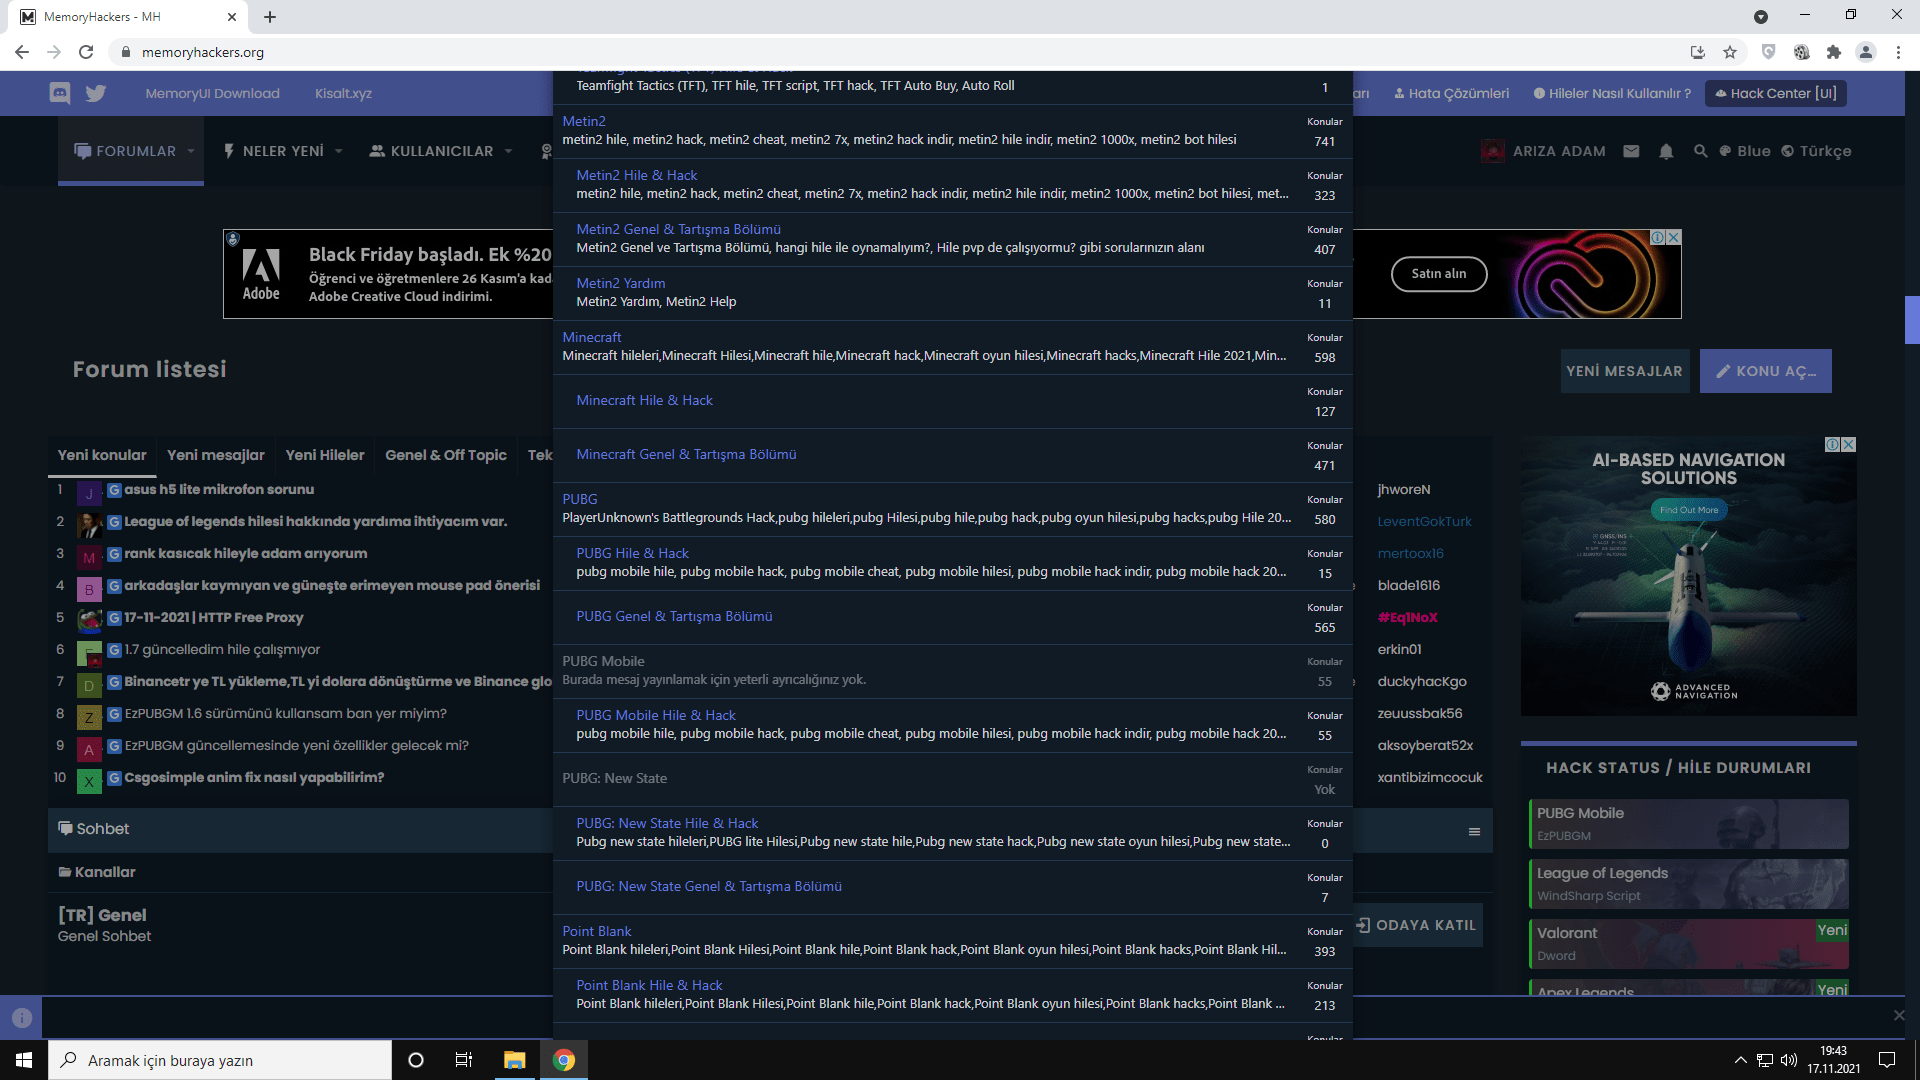Open the Twitter bird icon link
Screen dimensions: 1920x1080
96,93
